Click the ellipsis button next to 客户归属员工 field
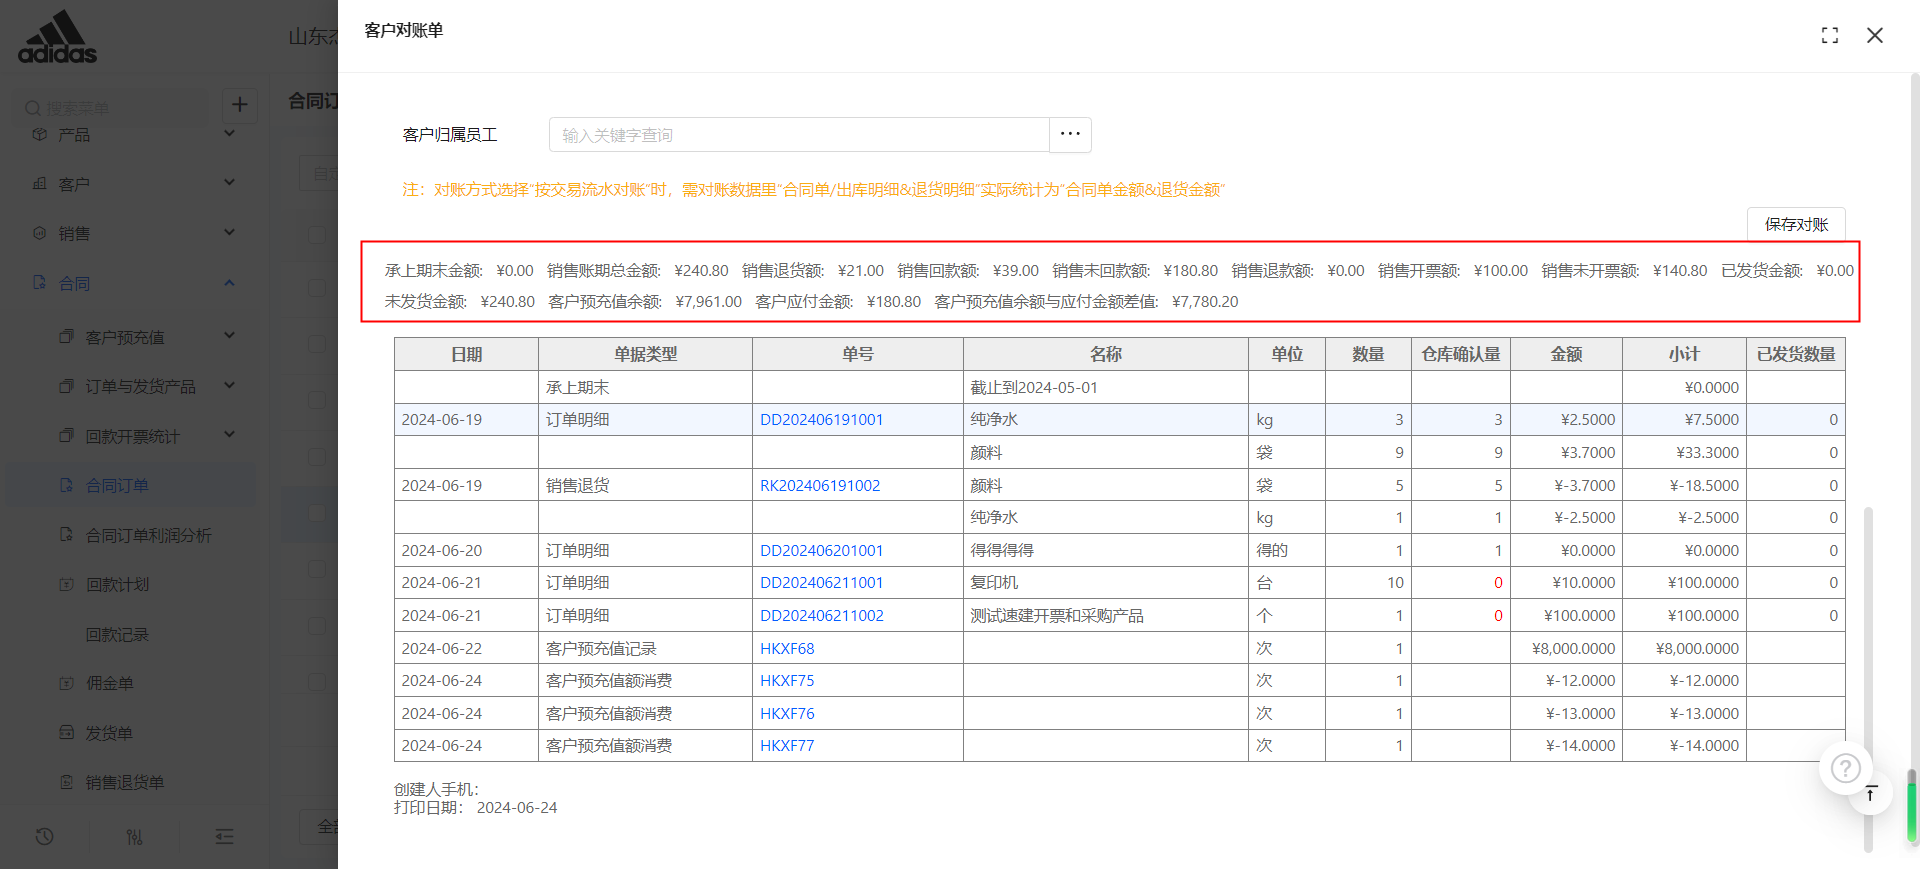This screenshot has height=869, width=1920. [x=1070, y=134]
